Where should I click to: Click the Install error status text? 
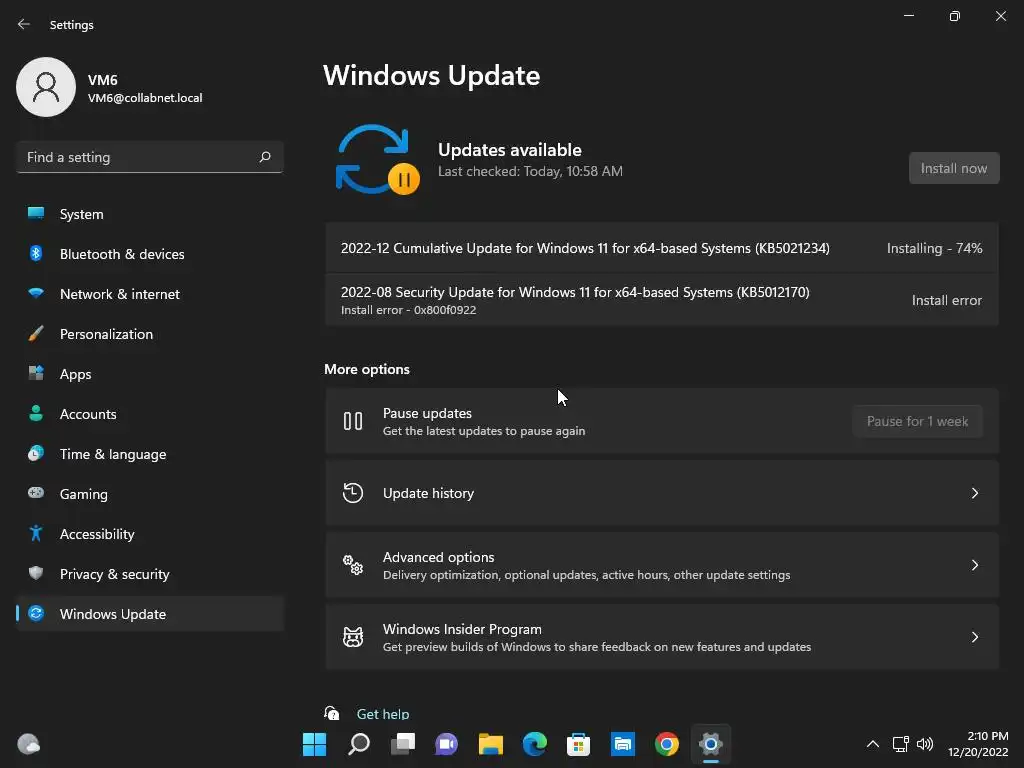[x=946, y=300]
